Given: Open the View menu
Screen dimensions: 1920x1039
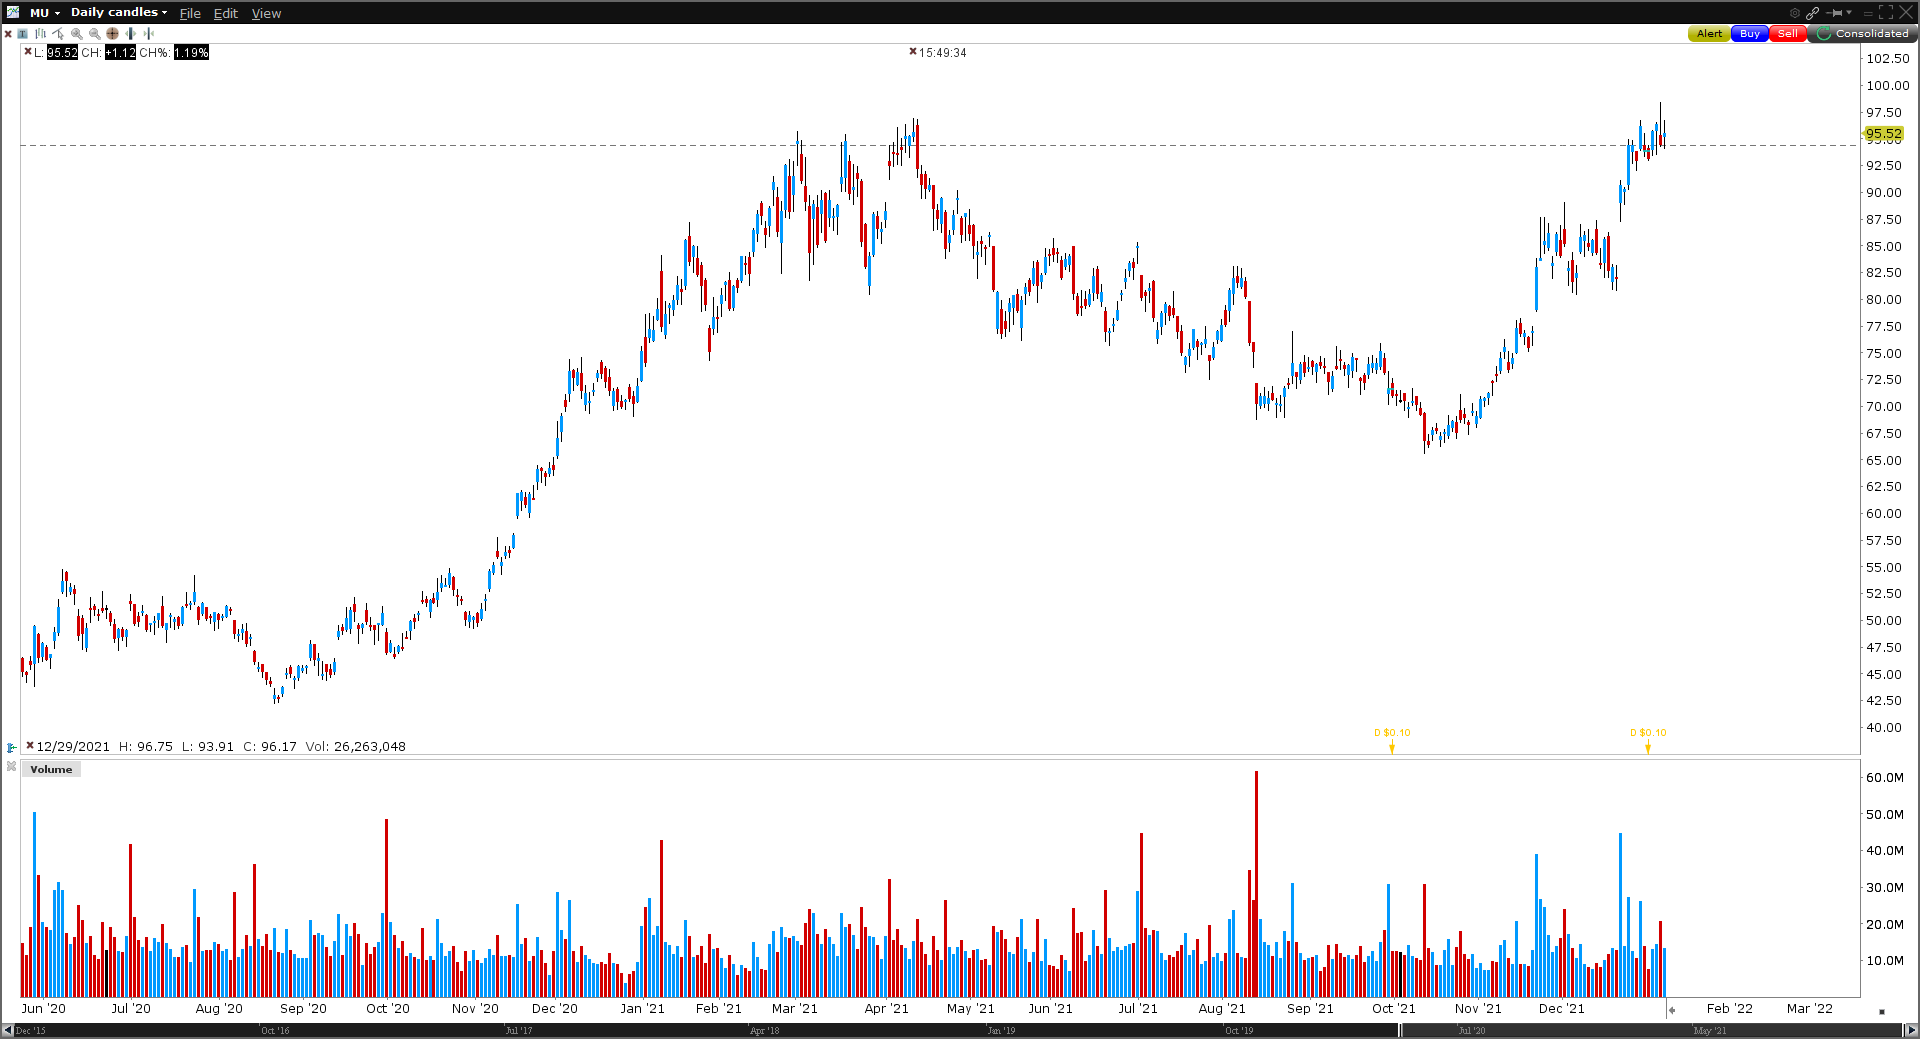Looking at the screenshot, I should click(266, 13).
